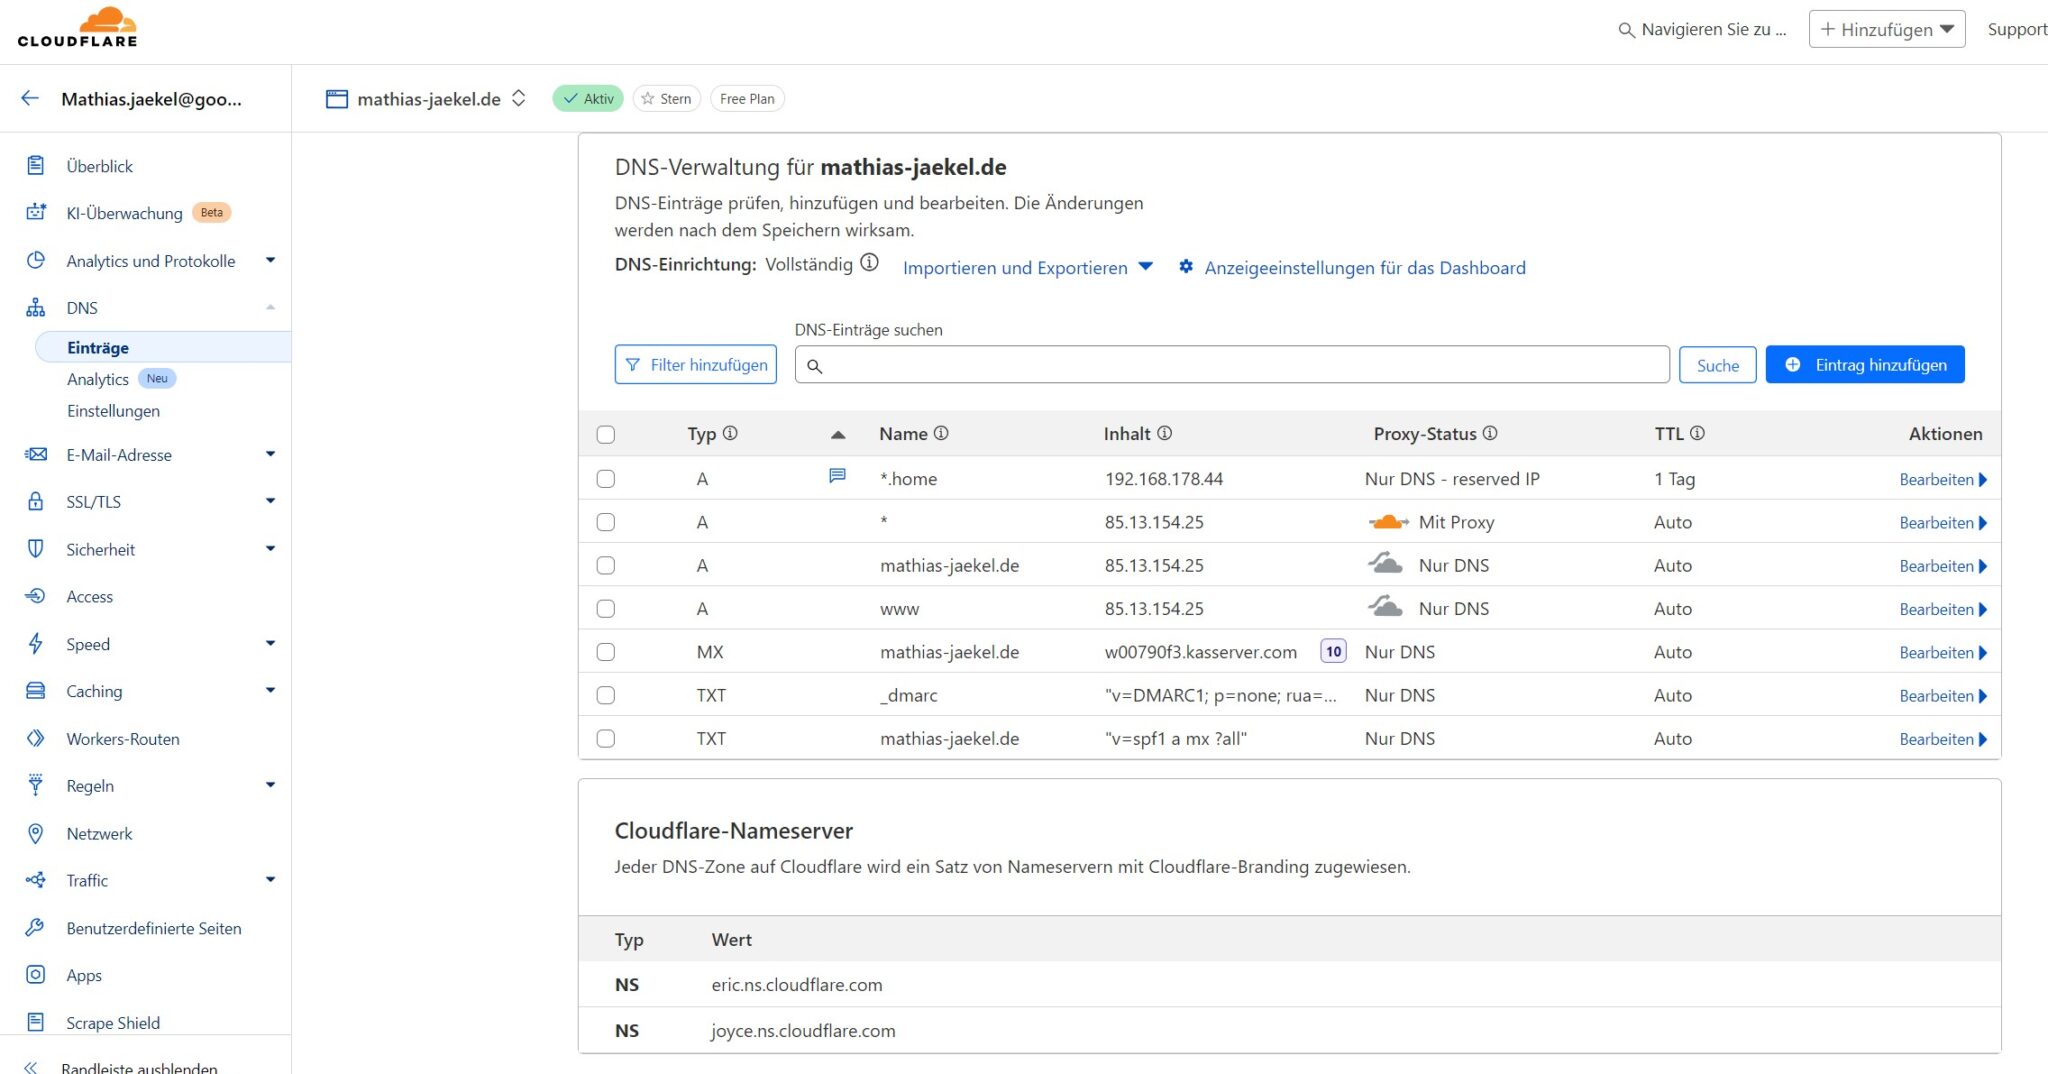Switch to Einstellungen under DNS
Image resolution: width=2048 pixels, height=1074 pixels.
[x=113, y=410]
